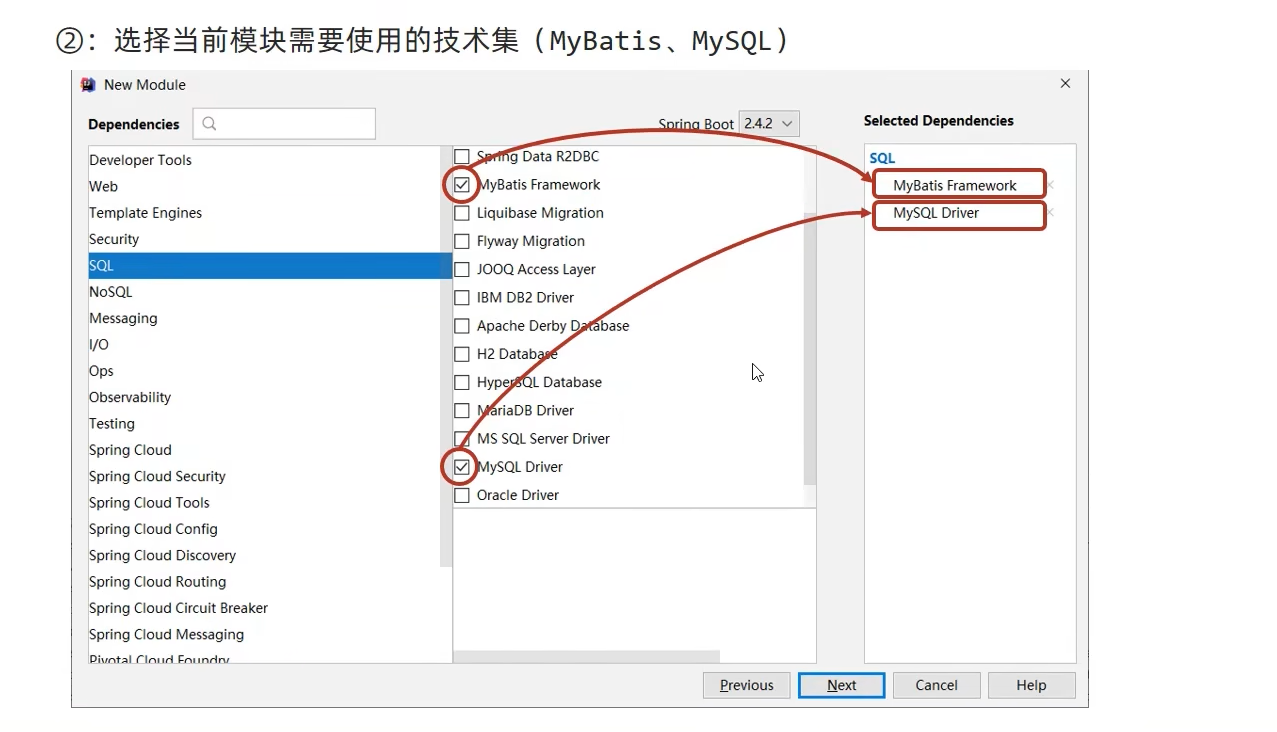Check the H2 Database option

pyautogui.click(x=462, y=354)
